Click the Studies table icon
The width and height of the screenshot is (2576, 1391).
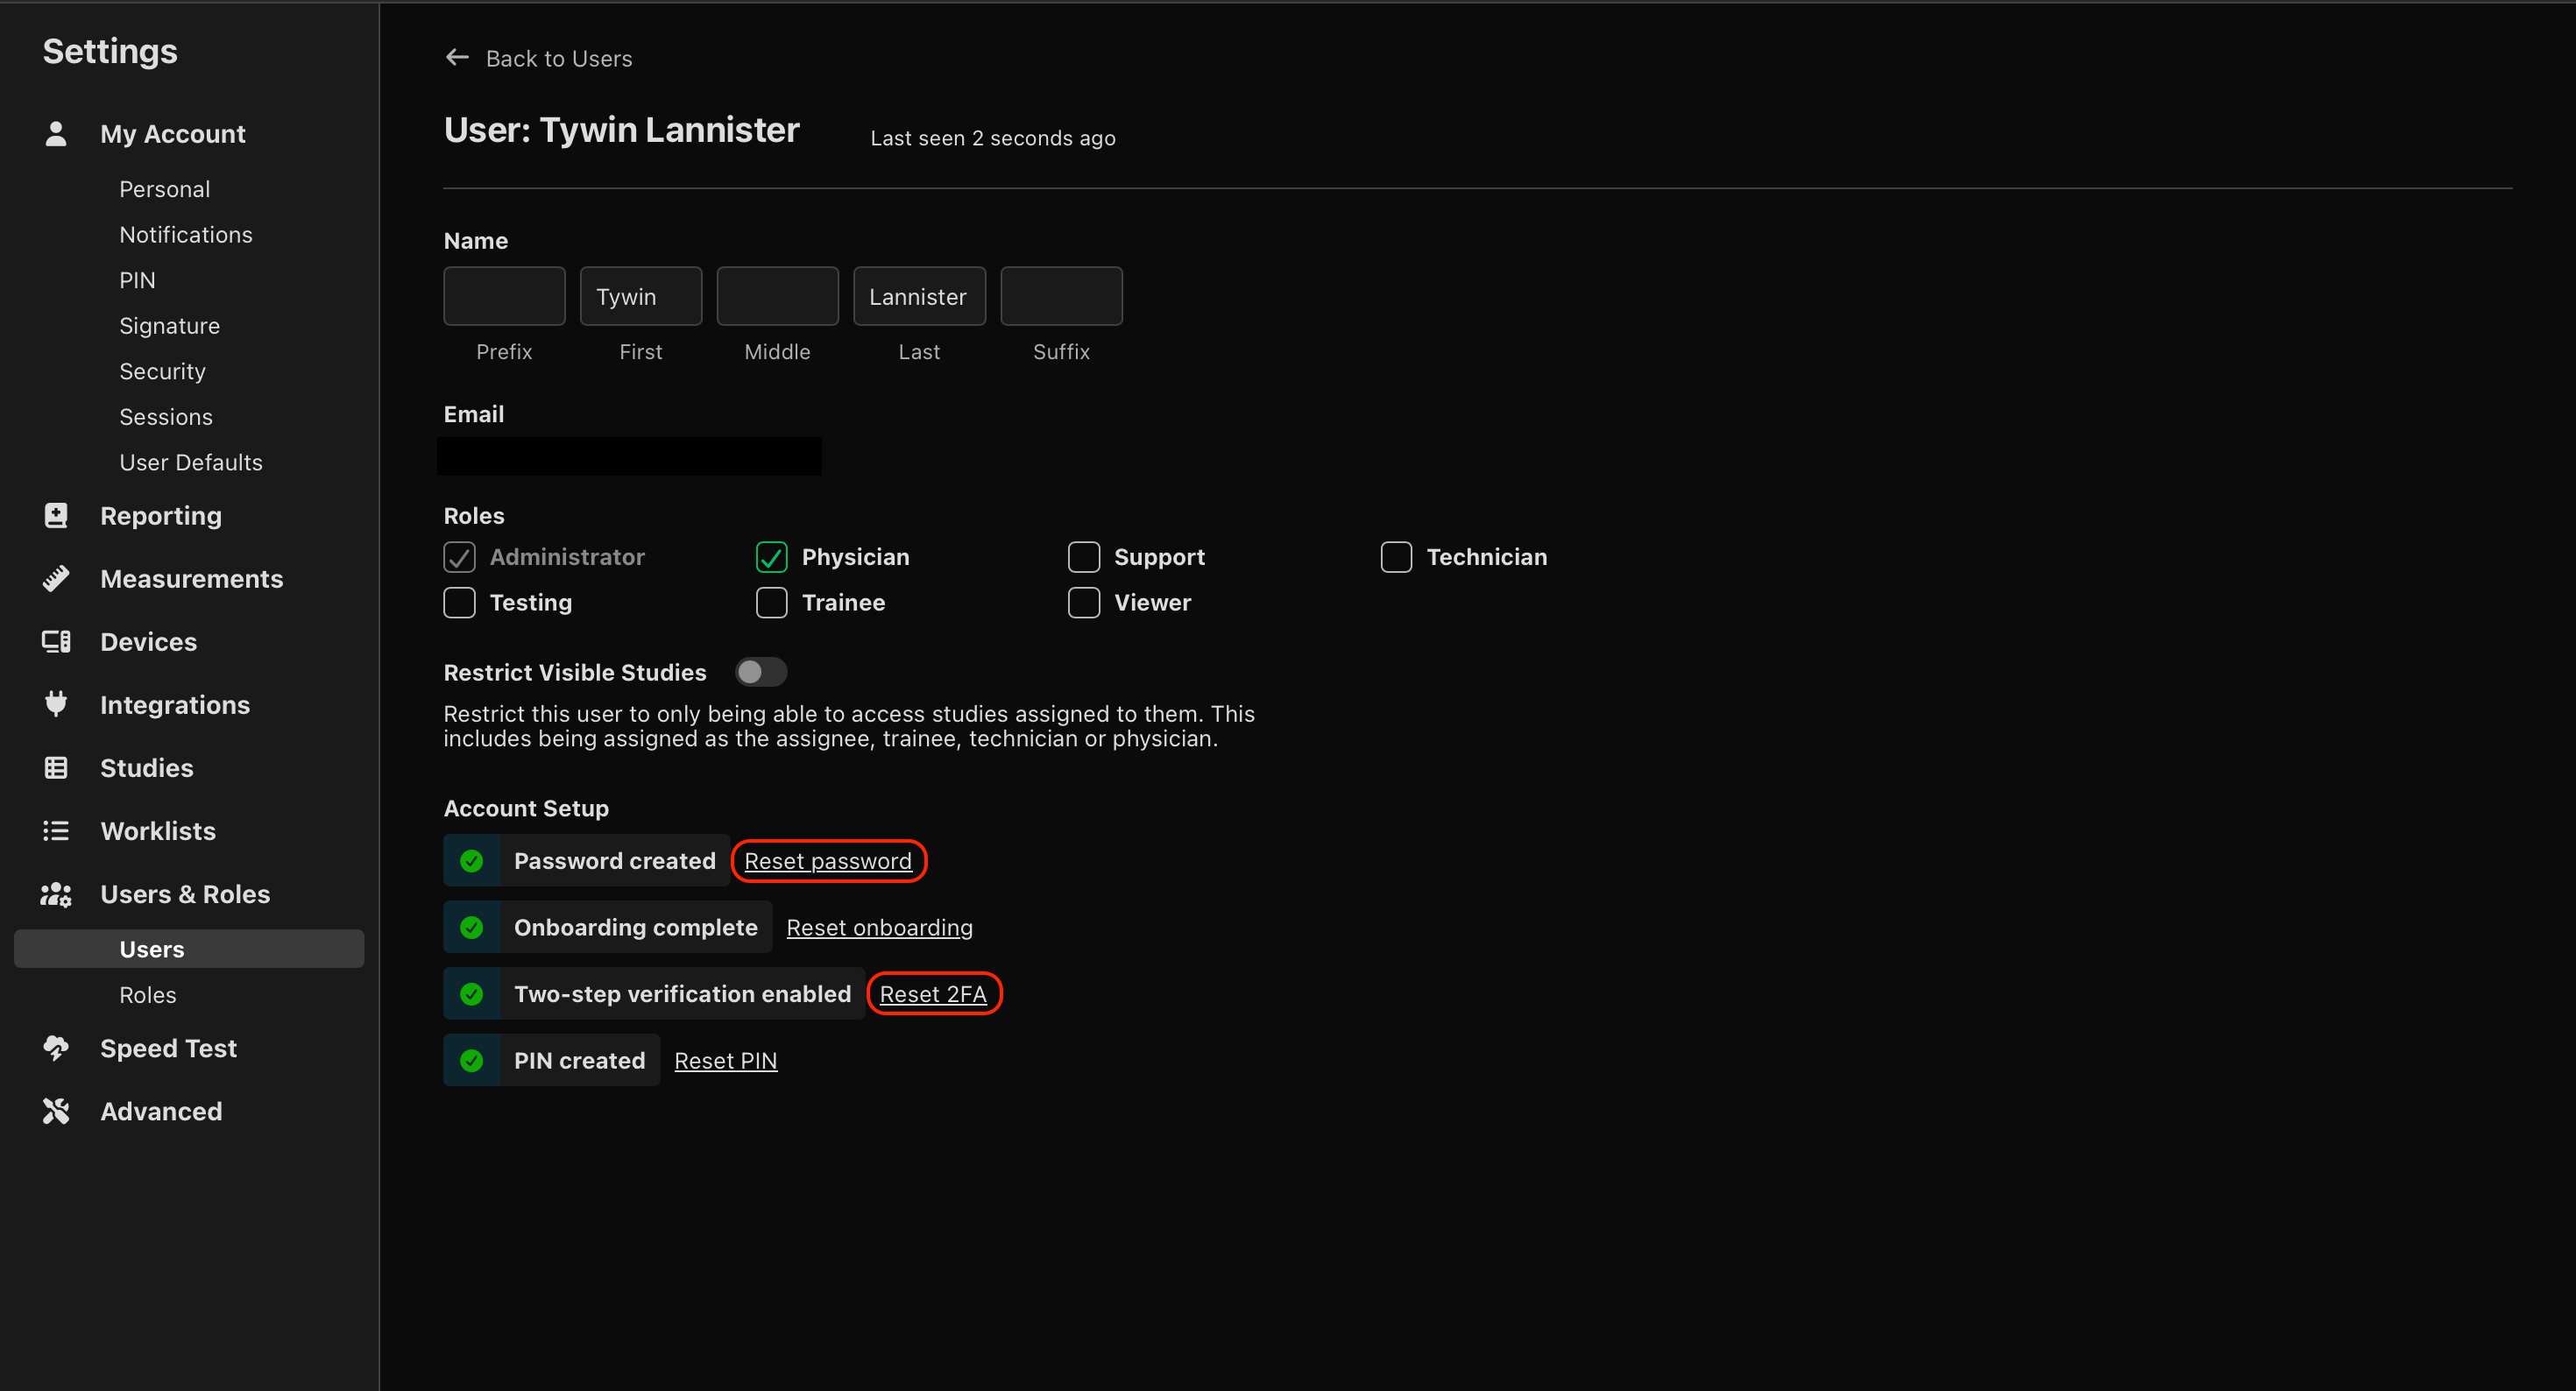[56, 768]
